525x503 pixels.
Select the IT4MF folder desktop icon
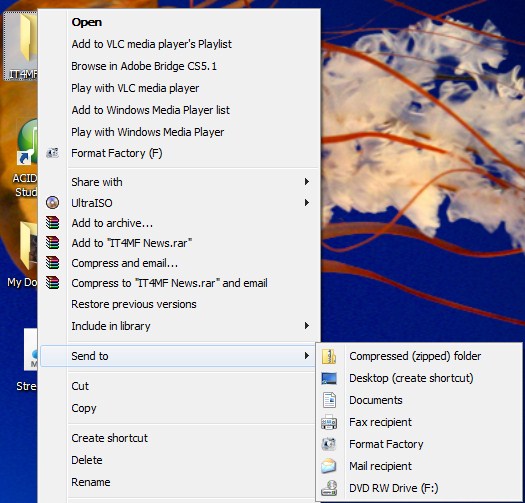[x=21, y=46]
